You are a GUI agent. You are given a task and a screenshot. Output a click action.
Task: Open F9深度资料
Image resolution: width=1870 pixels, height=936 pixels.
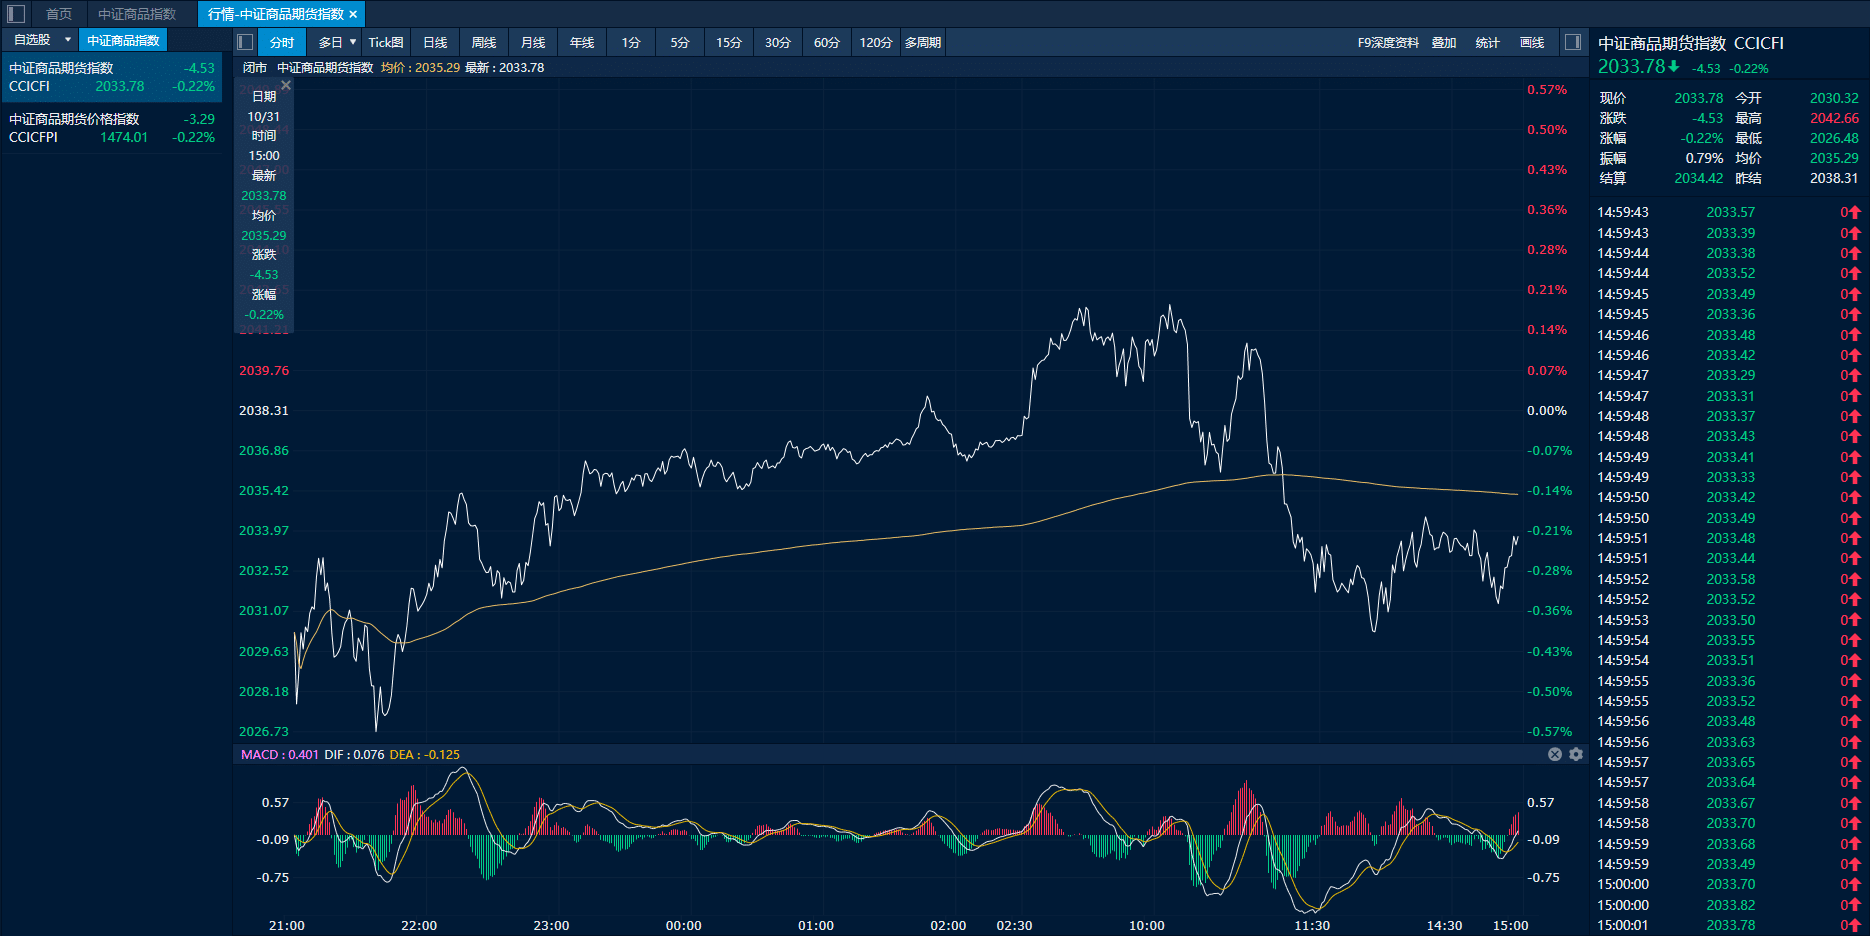1388,42
